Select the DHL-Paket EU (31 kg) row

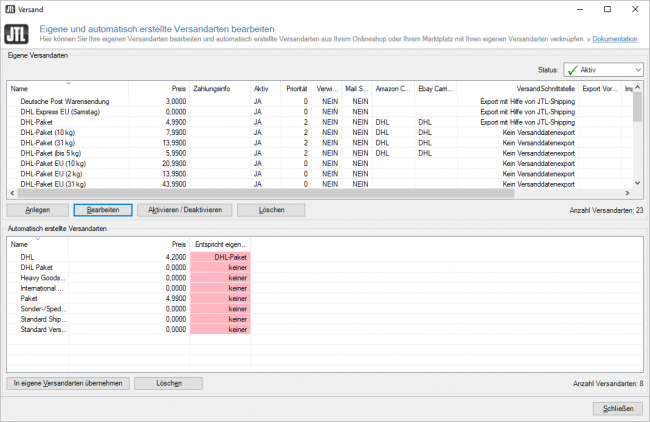coord(320,184)
